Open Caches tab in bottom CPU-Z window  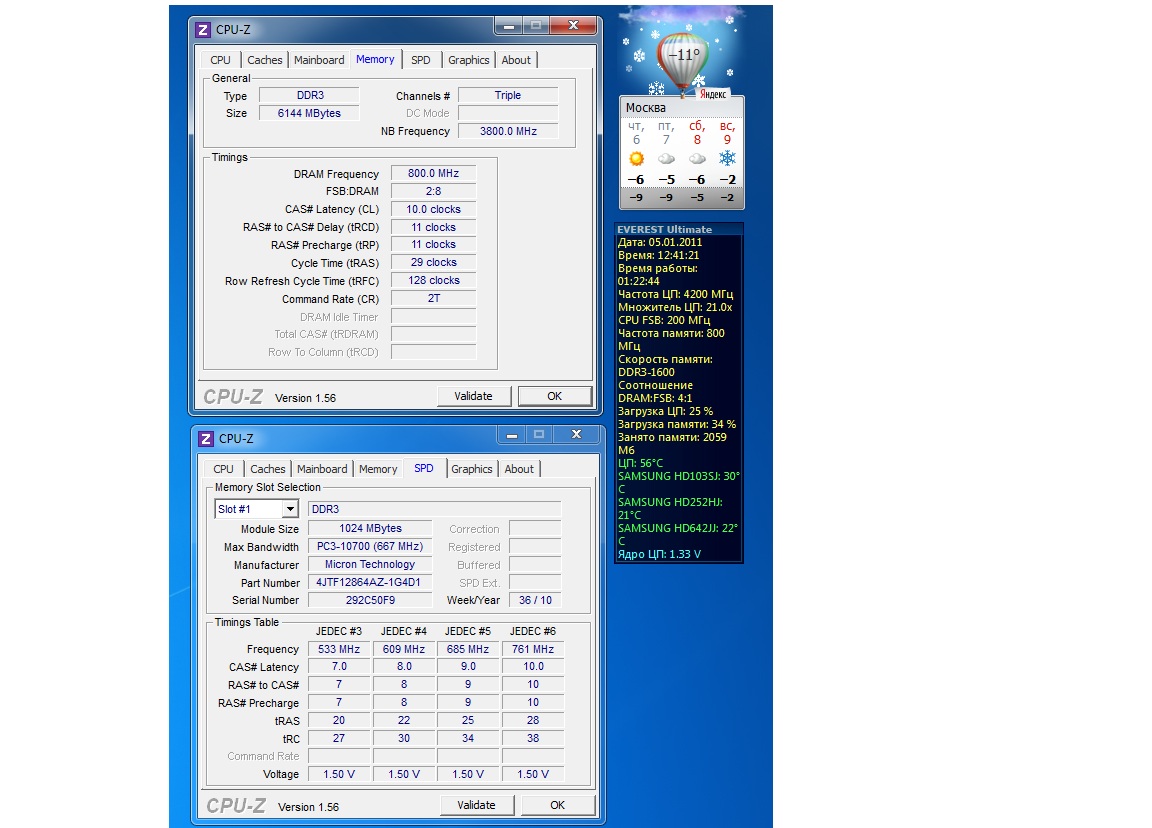(x=268, y=469)
